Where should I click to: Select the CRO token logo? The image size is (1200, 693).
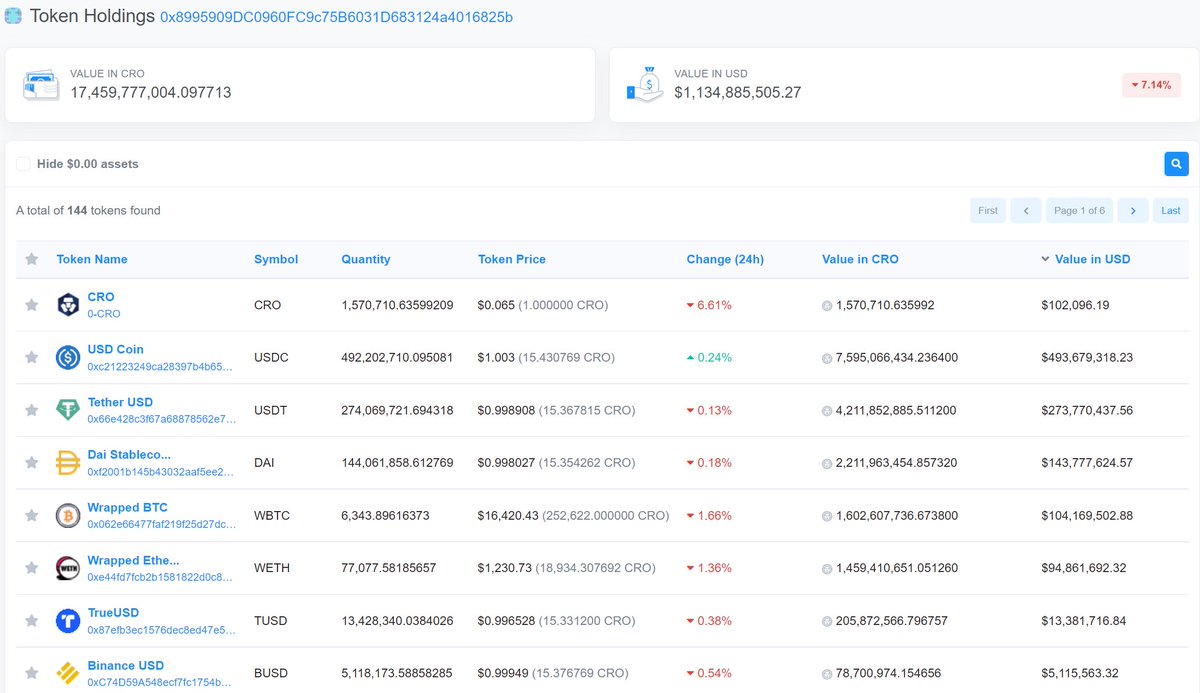coord(67,303)
